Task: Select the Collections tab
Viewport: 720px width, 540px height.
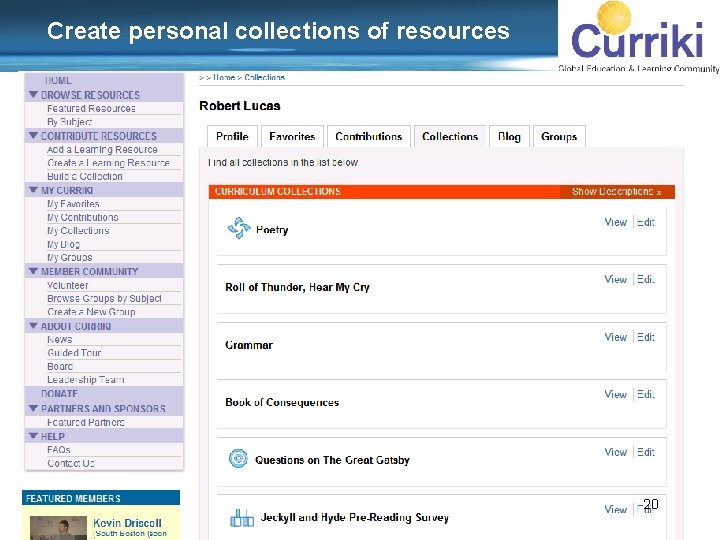Action: point(450,136)
